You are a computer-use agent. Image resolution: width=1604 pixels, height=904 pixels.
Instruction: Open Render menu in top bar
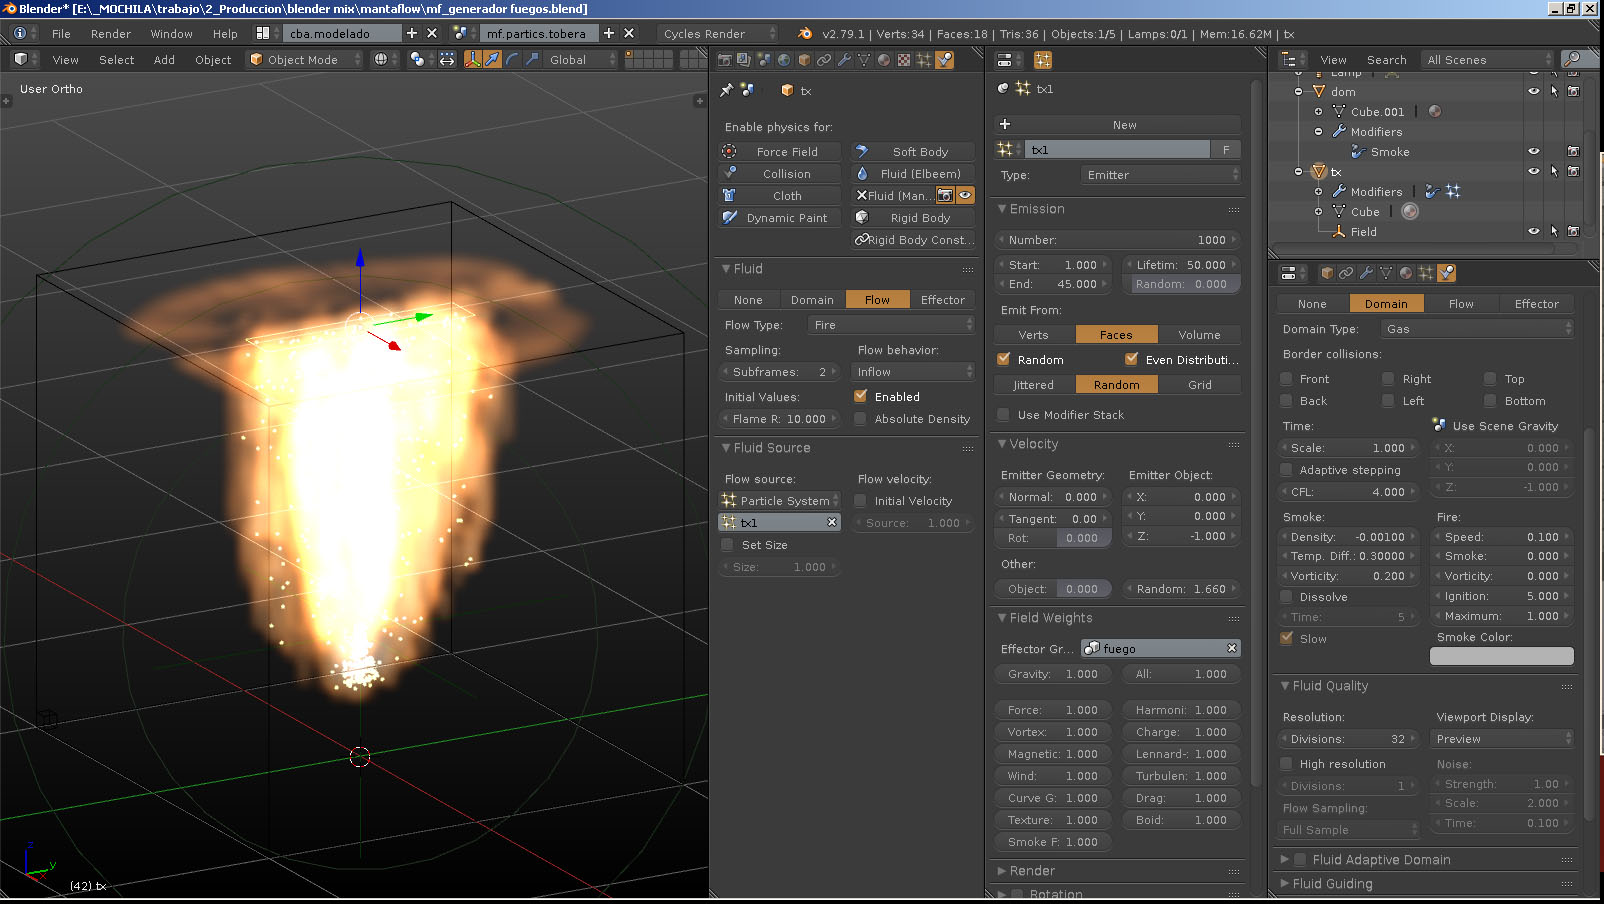110,34
